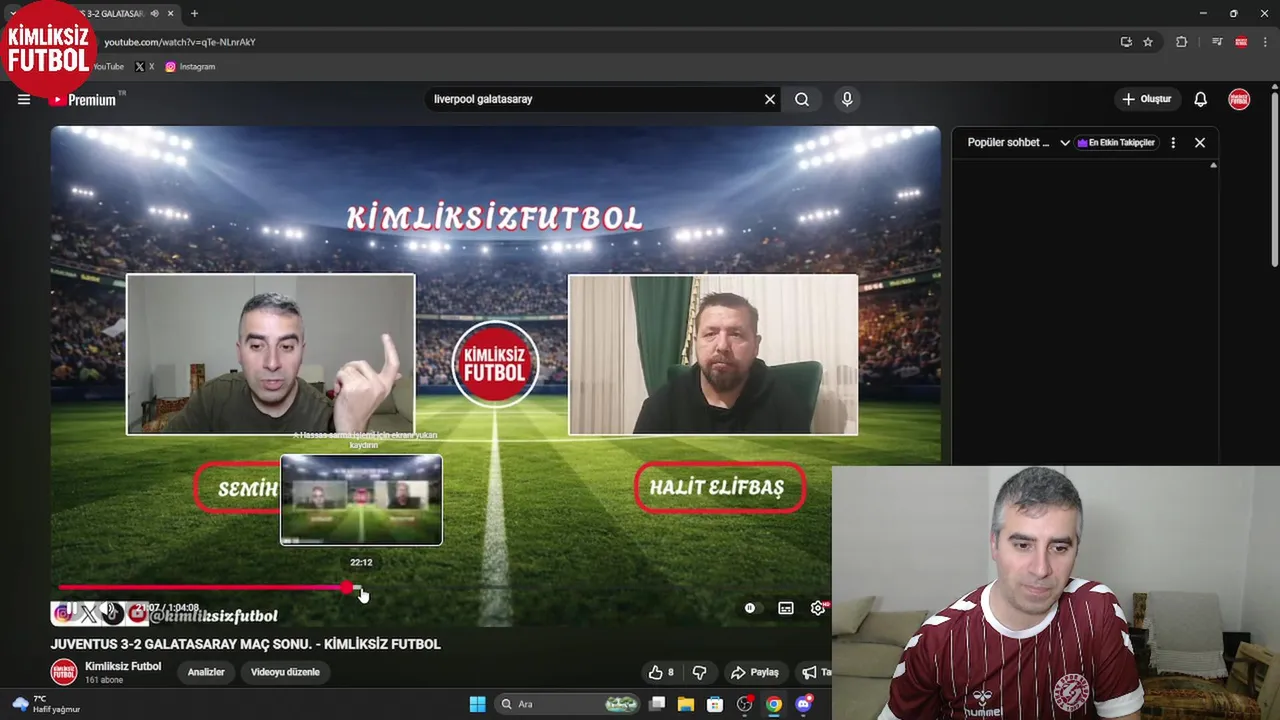1280x720 pixels.
Task: Open Chrome extensions puzzle icon
Action: (1181, 42)
